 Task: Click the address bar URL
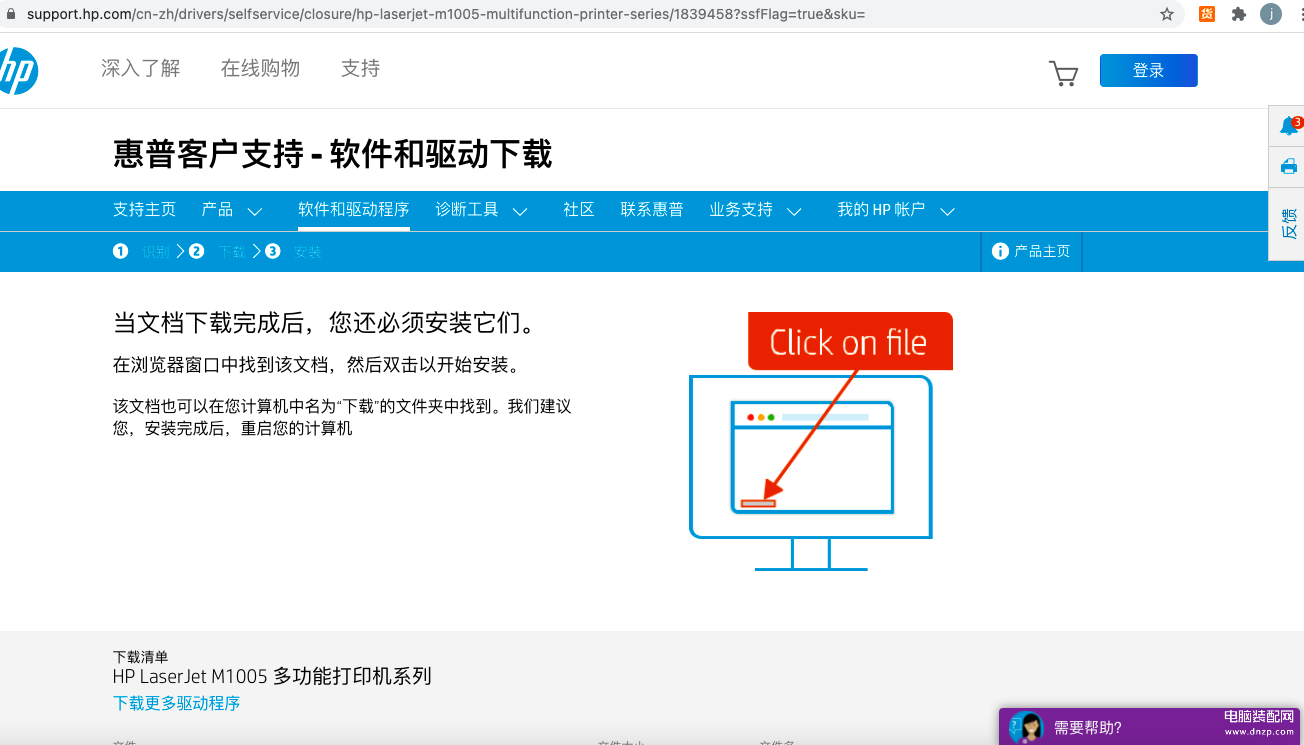446,14
